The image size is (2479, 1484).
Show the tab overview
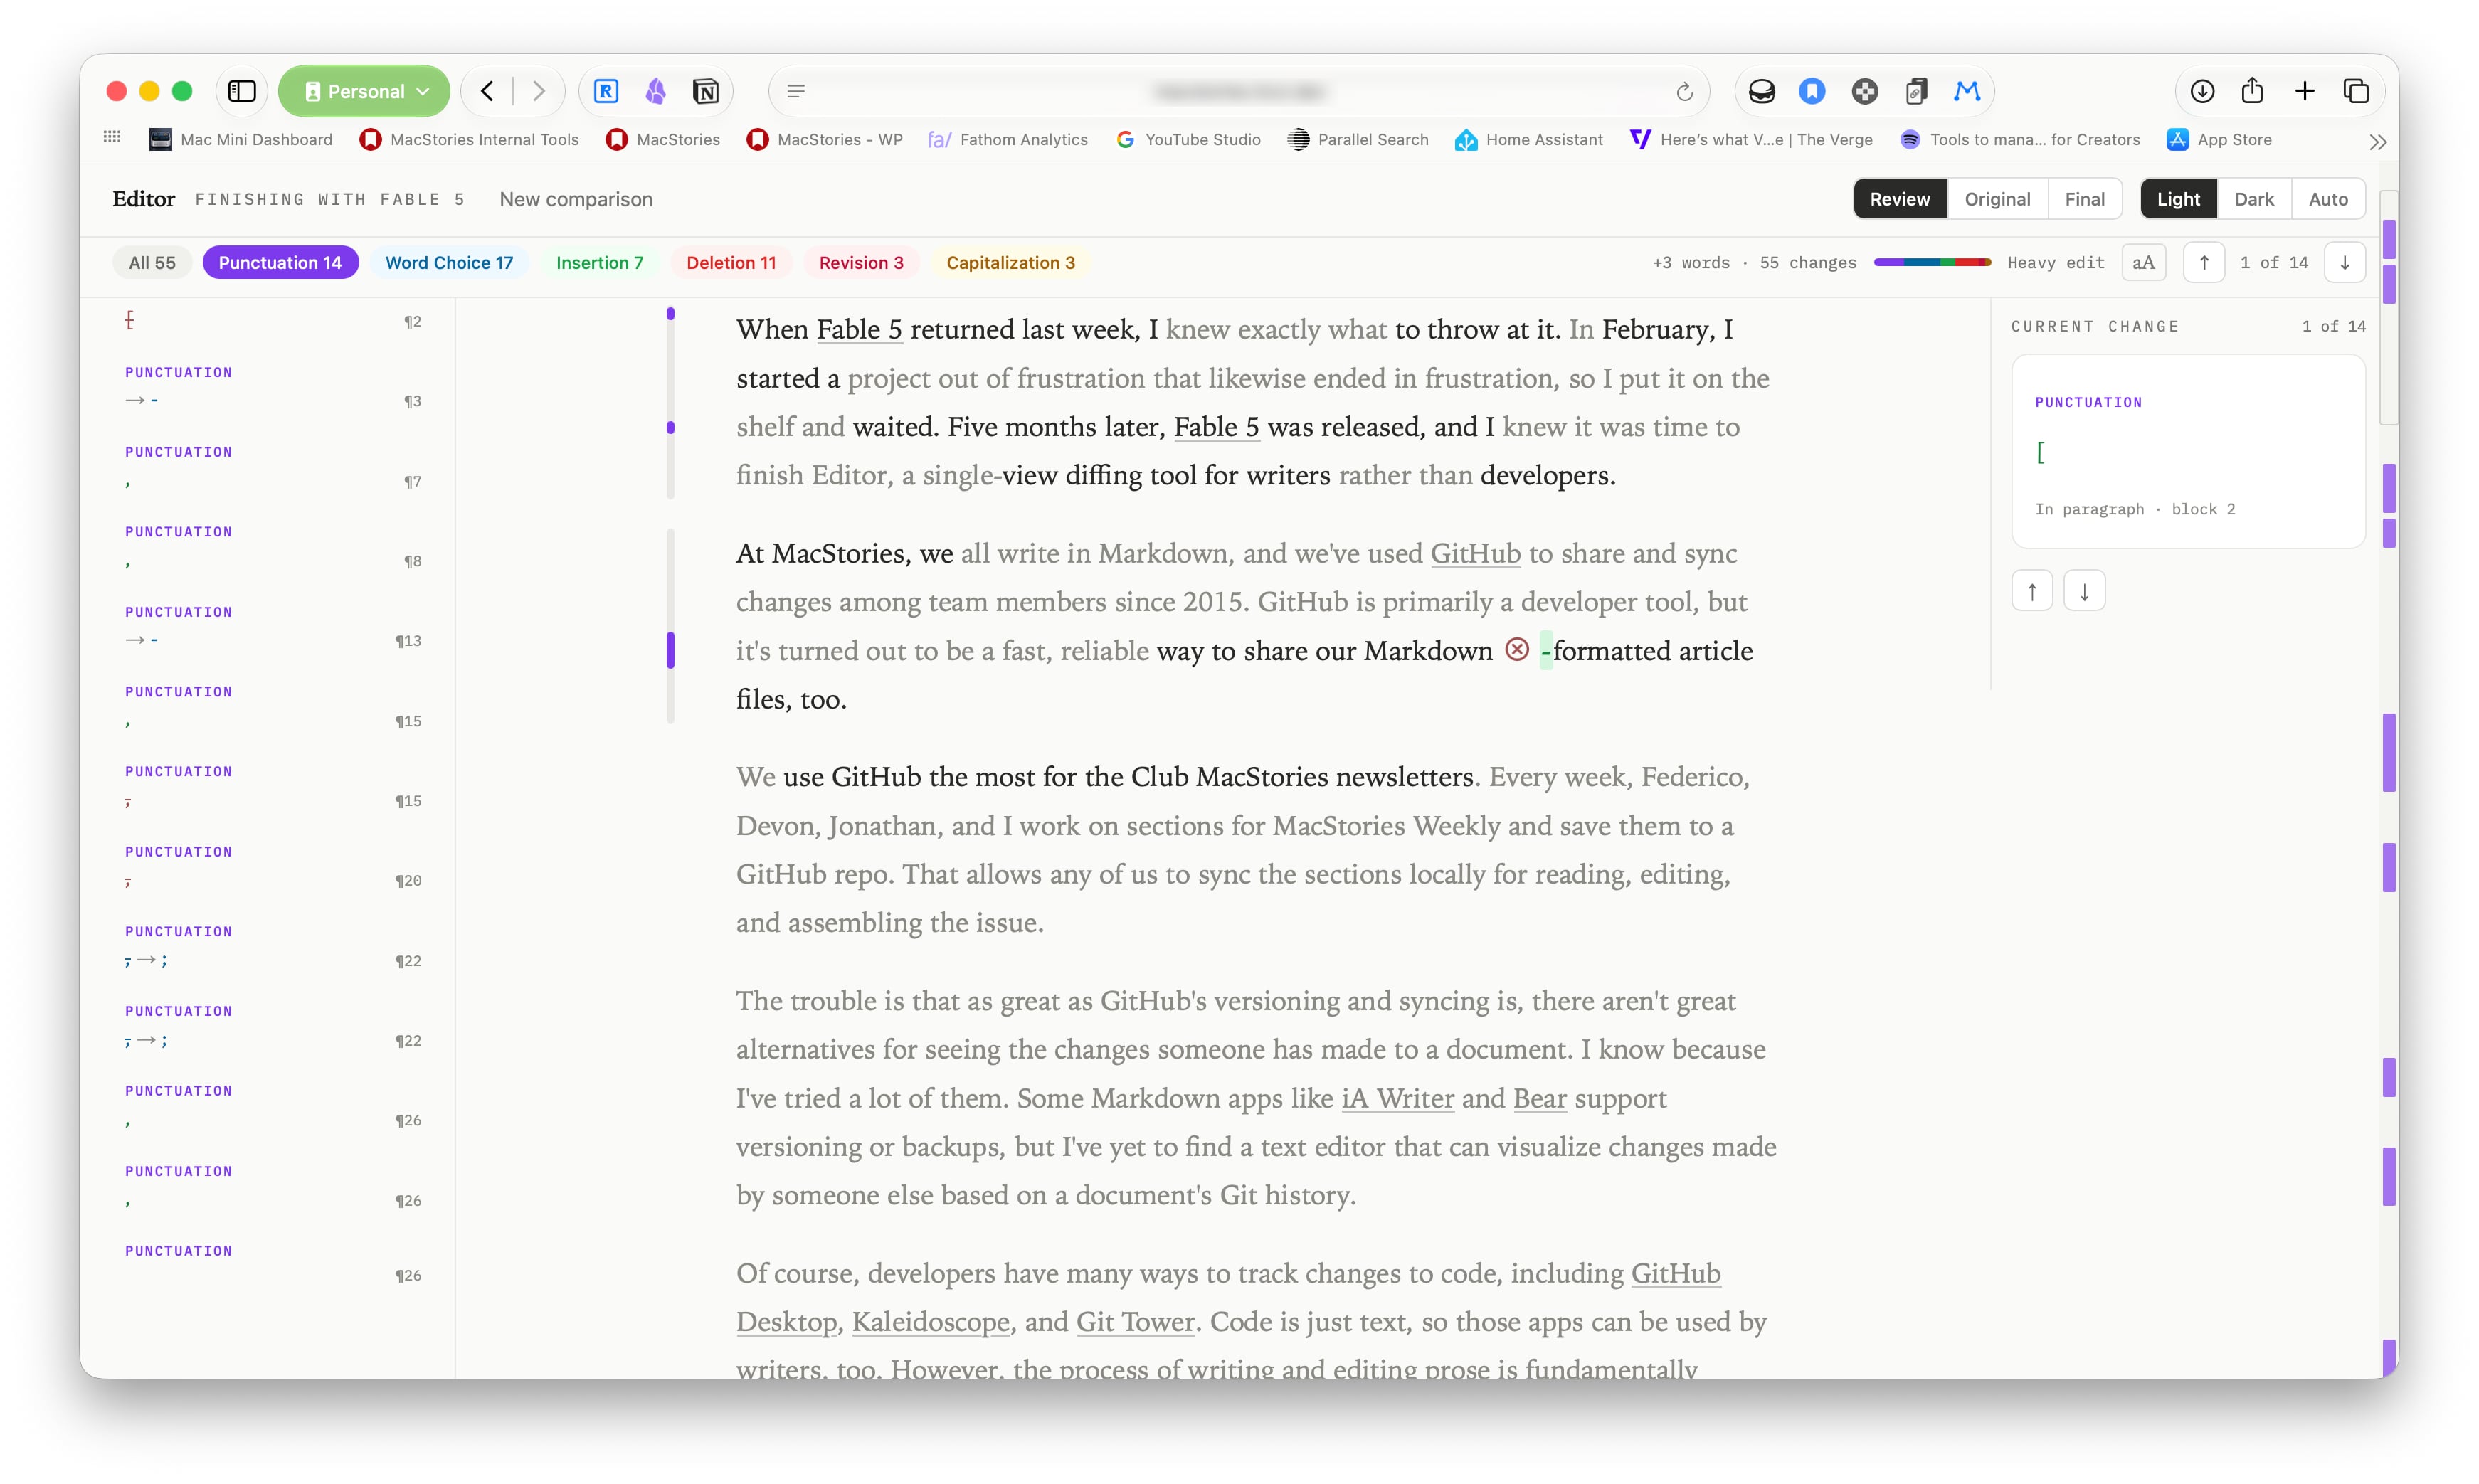[x=2356, y=91]
